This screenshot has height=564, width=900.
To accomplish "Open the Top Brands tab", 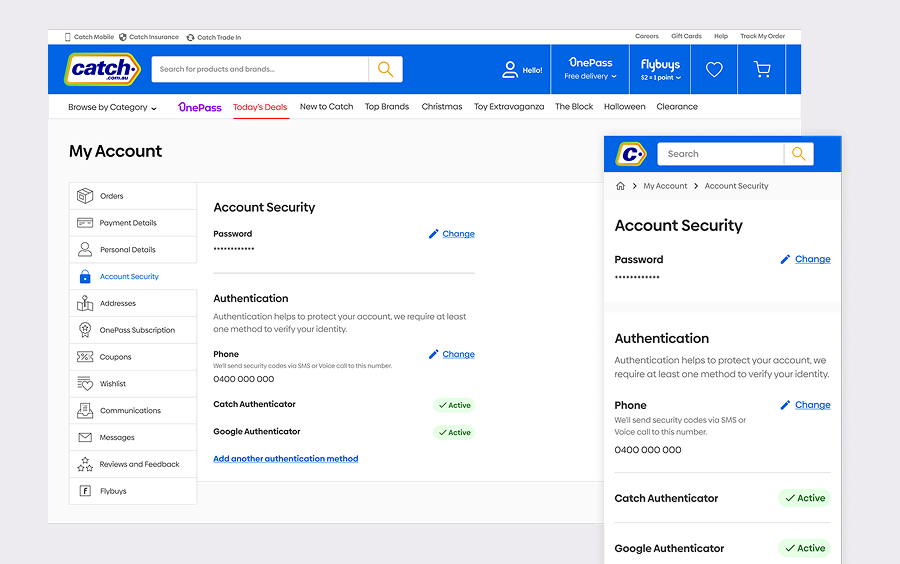I will point(387,107).
